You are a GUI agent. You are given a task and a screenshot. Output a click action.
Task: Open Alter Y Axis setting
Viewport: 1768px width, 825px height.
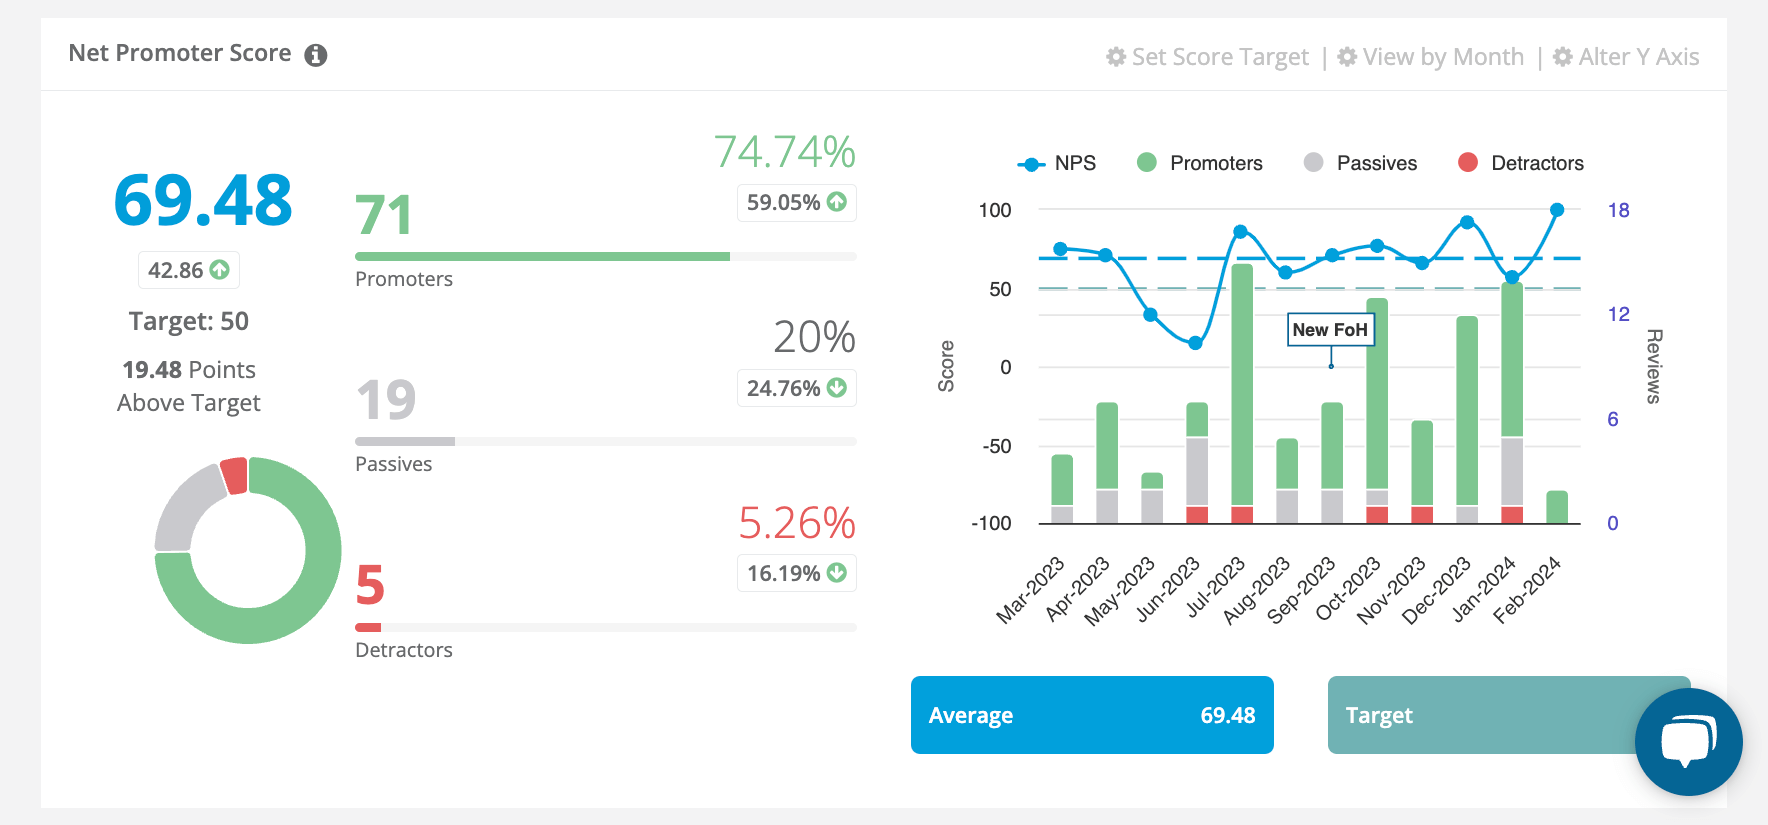(1638, 57)
